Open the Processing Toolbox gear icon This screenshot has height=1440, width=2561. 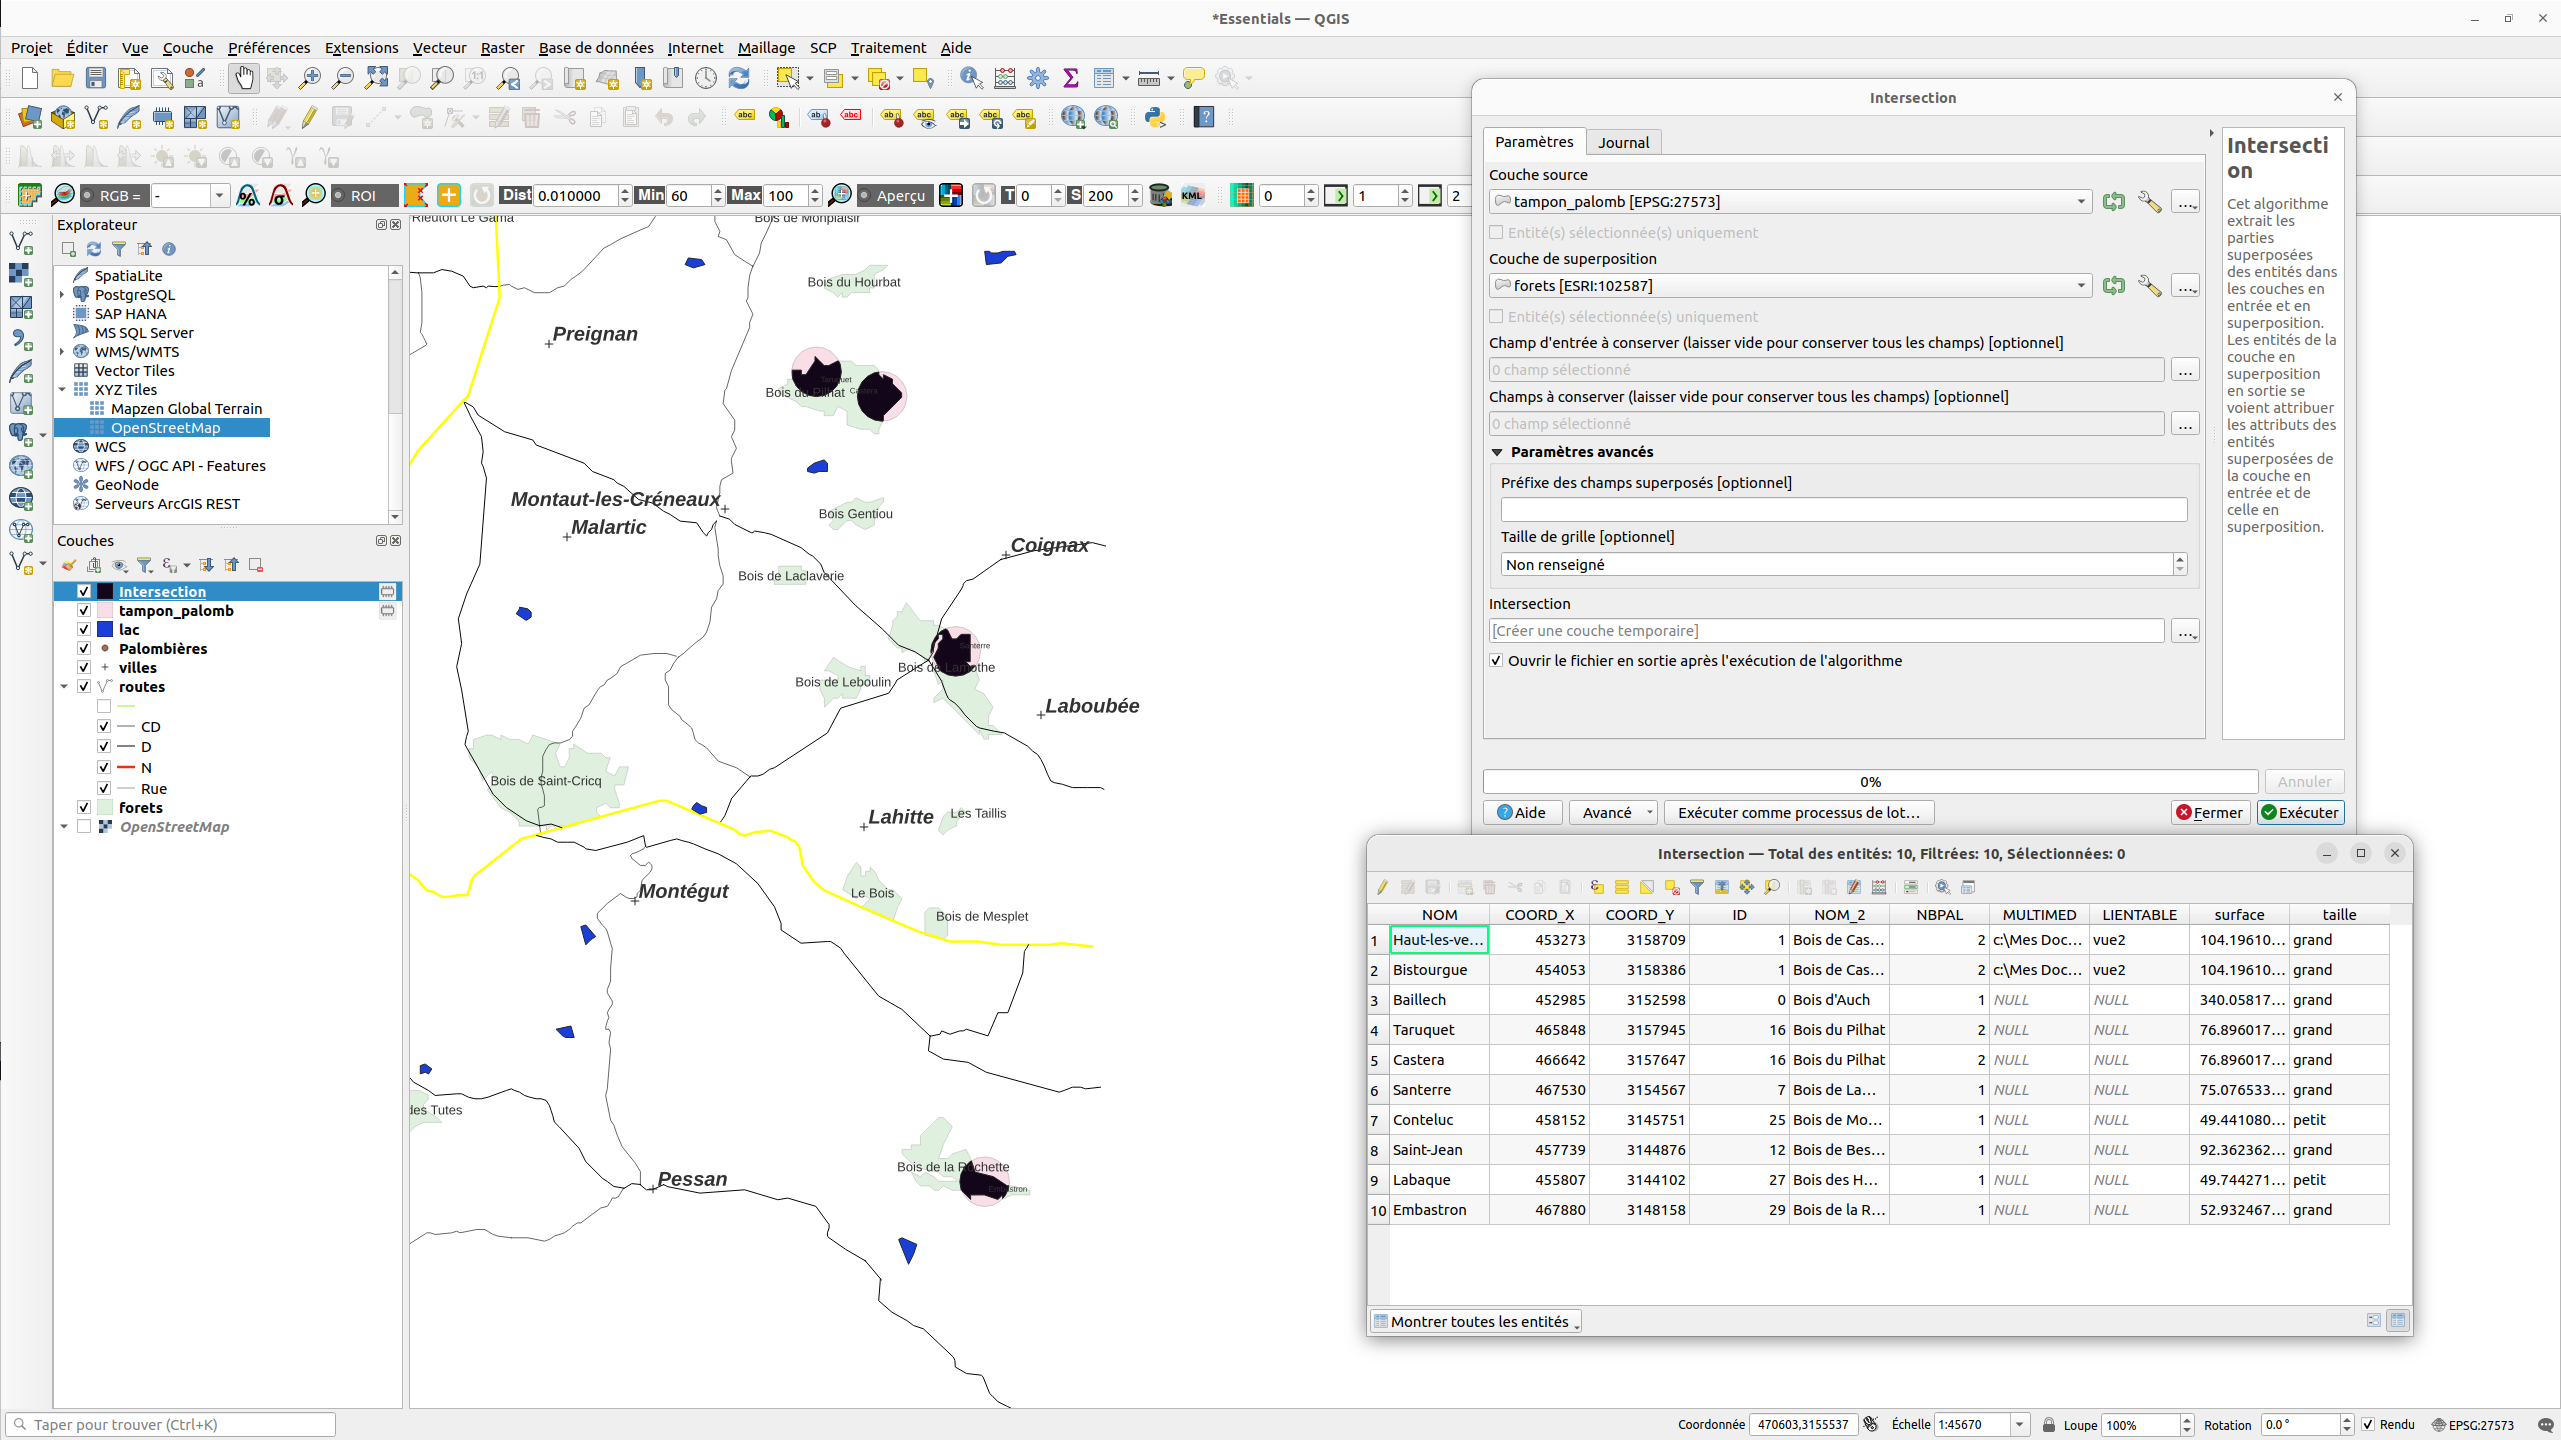[x=1038, y=78]
